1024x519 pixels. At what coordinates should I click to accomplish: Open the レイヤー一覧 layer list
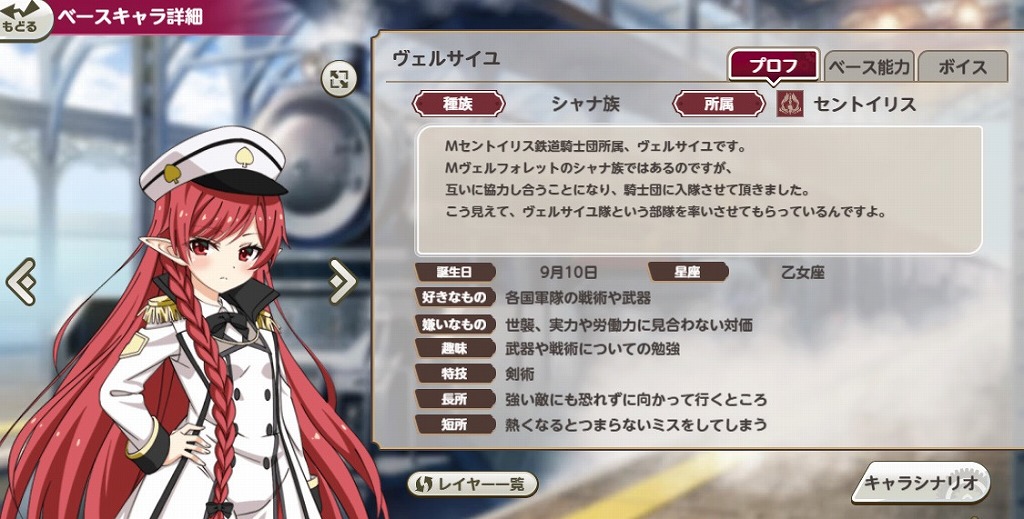pos(472,484)
